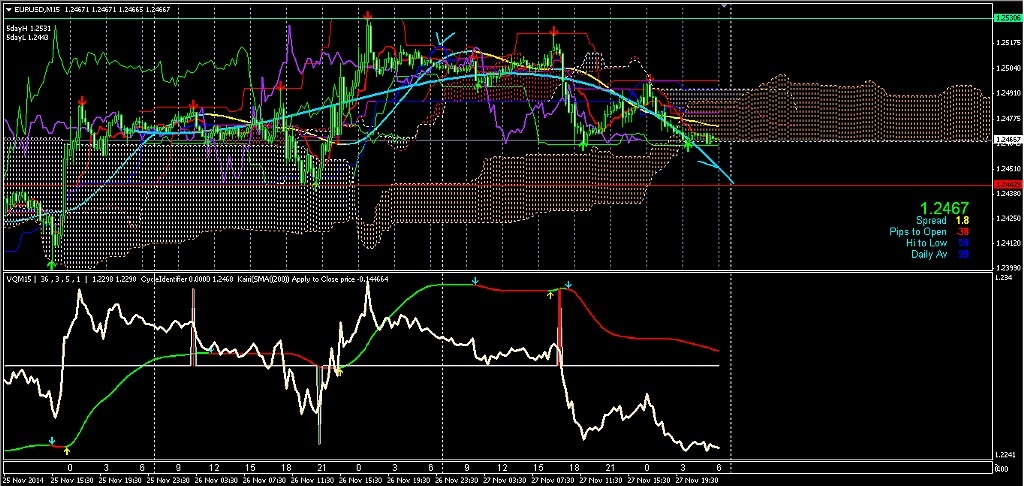The image size is (1024, 486).
Task: Click 1.23990 on the price axis
Action: [1007, 268]
